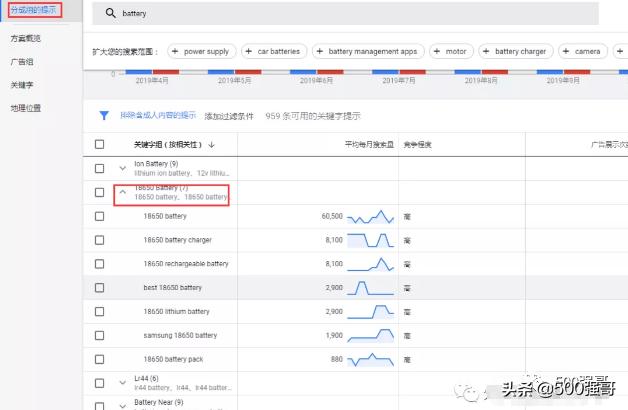Open trend sparkline for samsung 18650 battery
This screenshot has width=628, height=410.
[370, 336]
